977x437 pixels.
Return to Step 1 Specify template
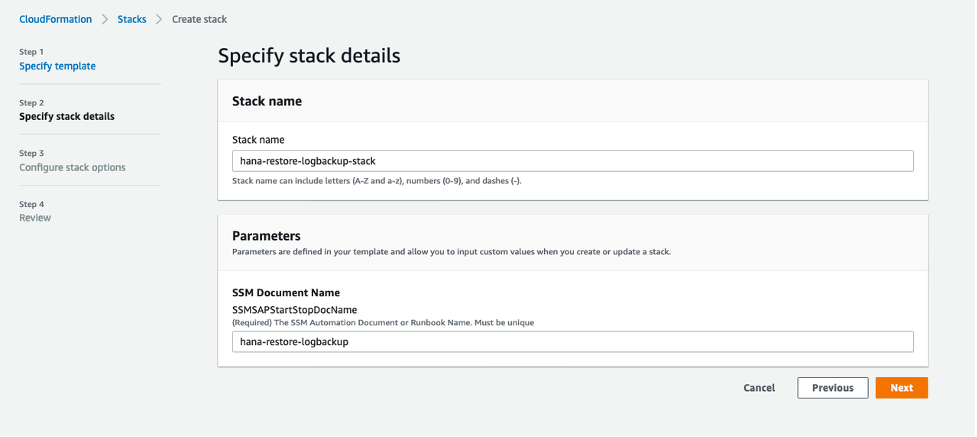click(x=58, y=66)
